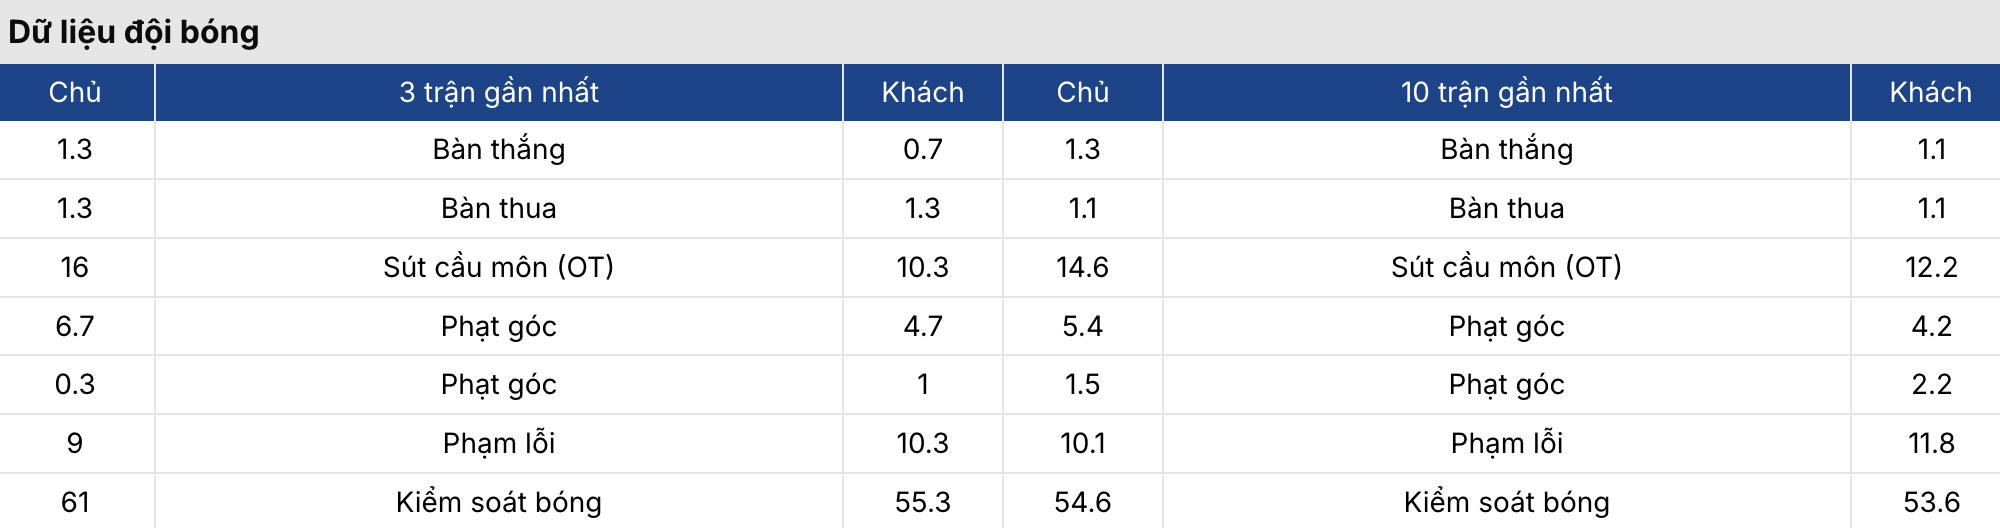The height and width of the screenshot is (528, 2000).
Task: Click the away shots value 12.2
Action: (x=1930, y=267)
